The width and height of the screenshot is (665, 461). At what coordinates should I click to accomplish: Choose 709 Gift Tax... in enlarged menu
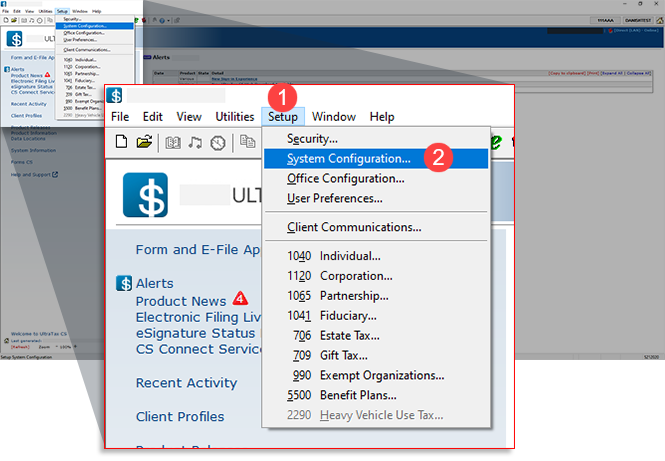coord(376,355)
